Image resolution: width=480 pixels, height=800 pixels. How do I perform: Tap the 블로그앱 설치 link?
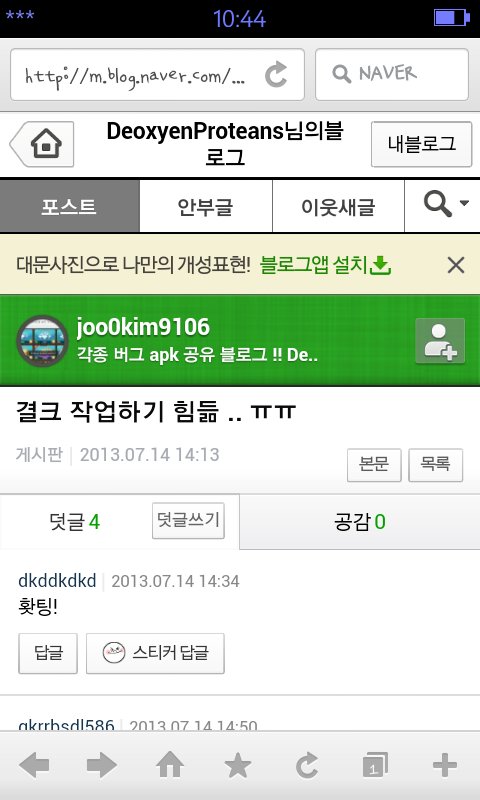point(325,265)
